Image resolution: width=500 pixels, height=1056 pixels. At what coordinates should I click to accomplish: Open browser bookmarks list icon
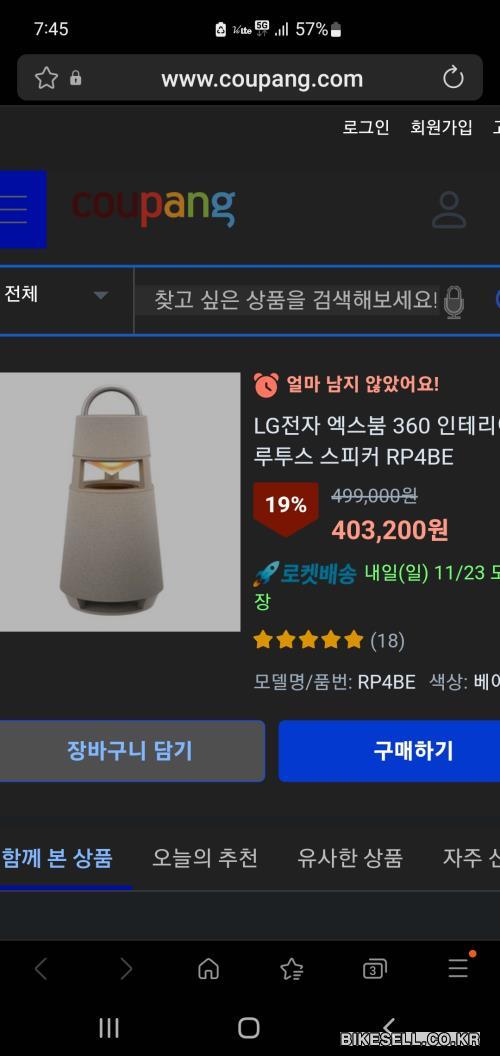(291, 969)
